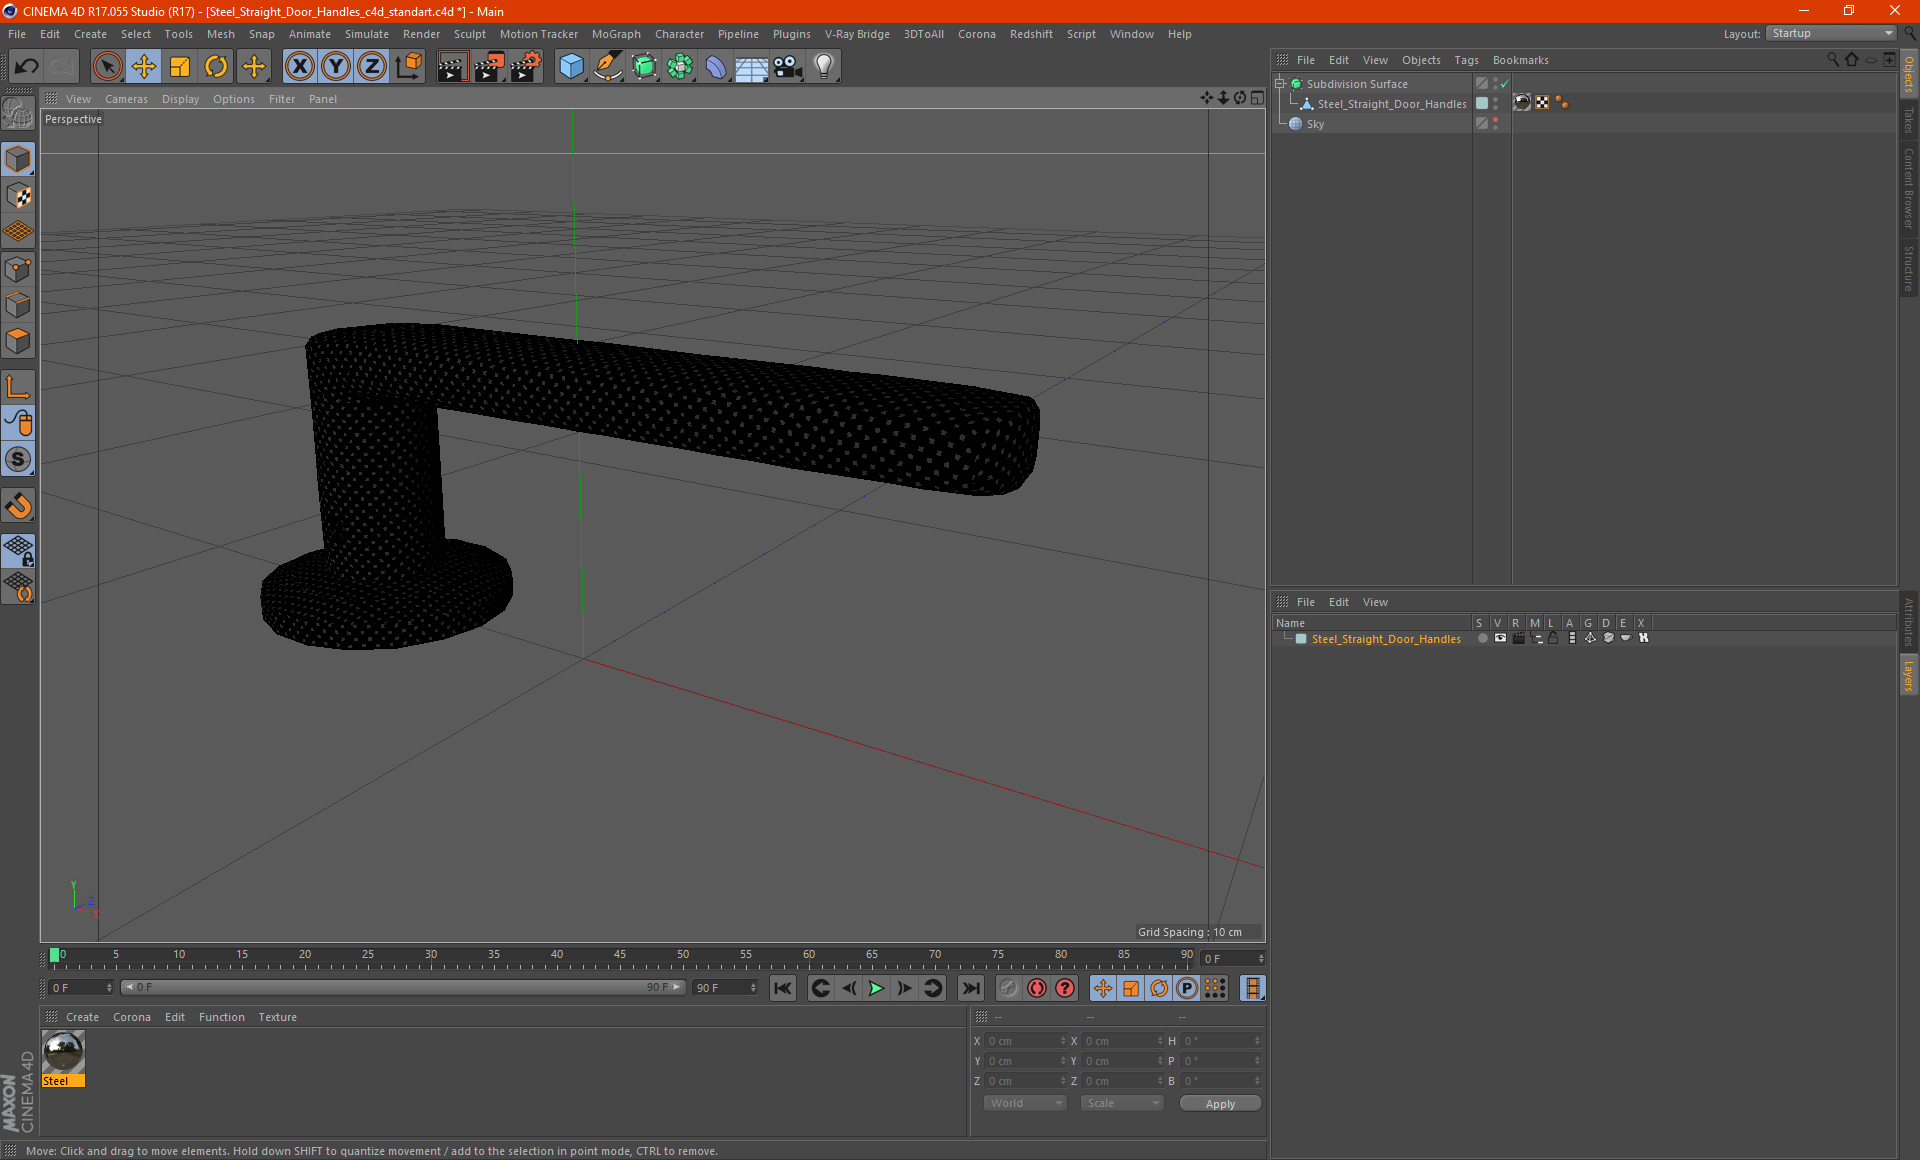
Task: Open the Simulate menu
Action: click(x=366, y=34)
